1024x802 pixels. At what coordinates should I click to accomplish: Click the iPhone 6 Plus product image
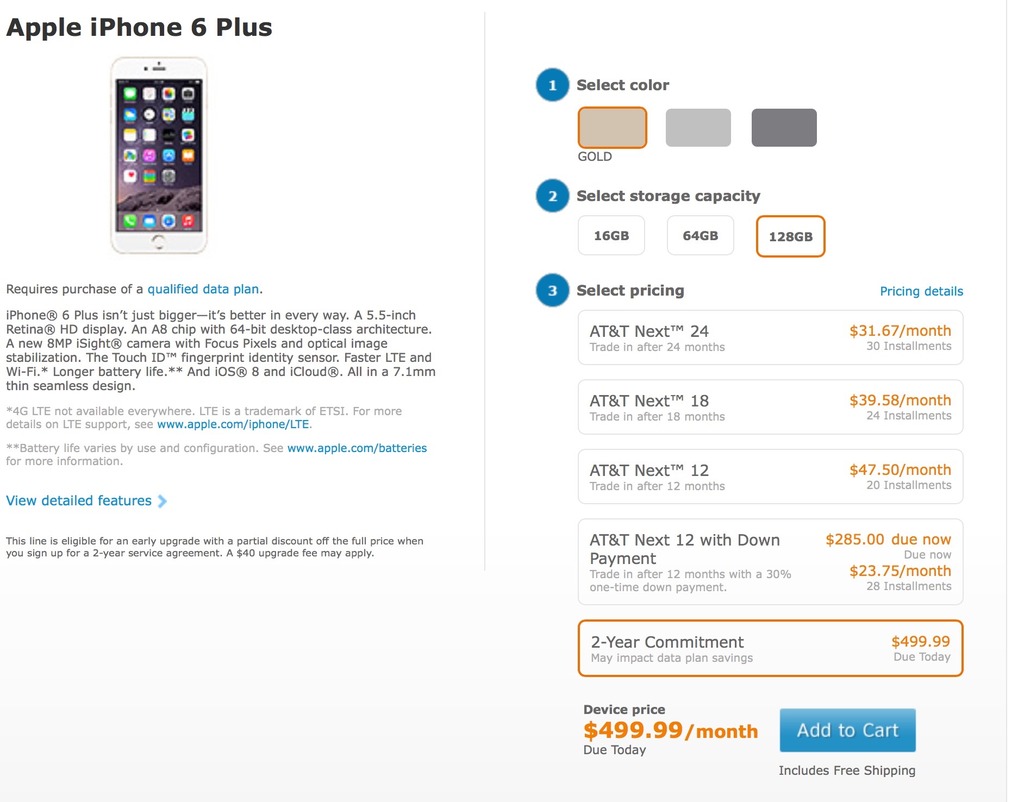159,155
